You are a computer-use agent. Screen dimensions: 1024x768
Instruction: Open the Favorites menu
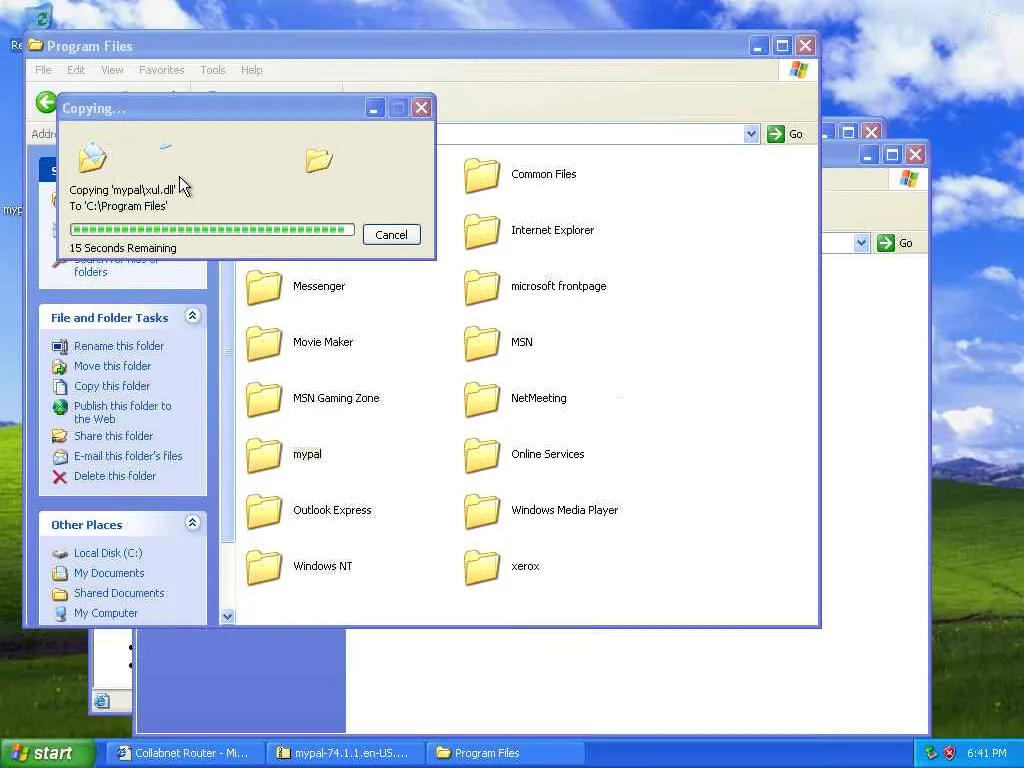pyautogui.click(x=161, y=70)
